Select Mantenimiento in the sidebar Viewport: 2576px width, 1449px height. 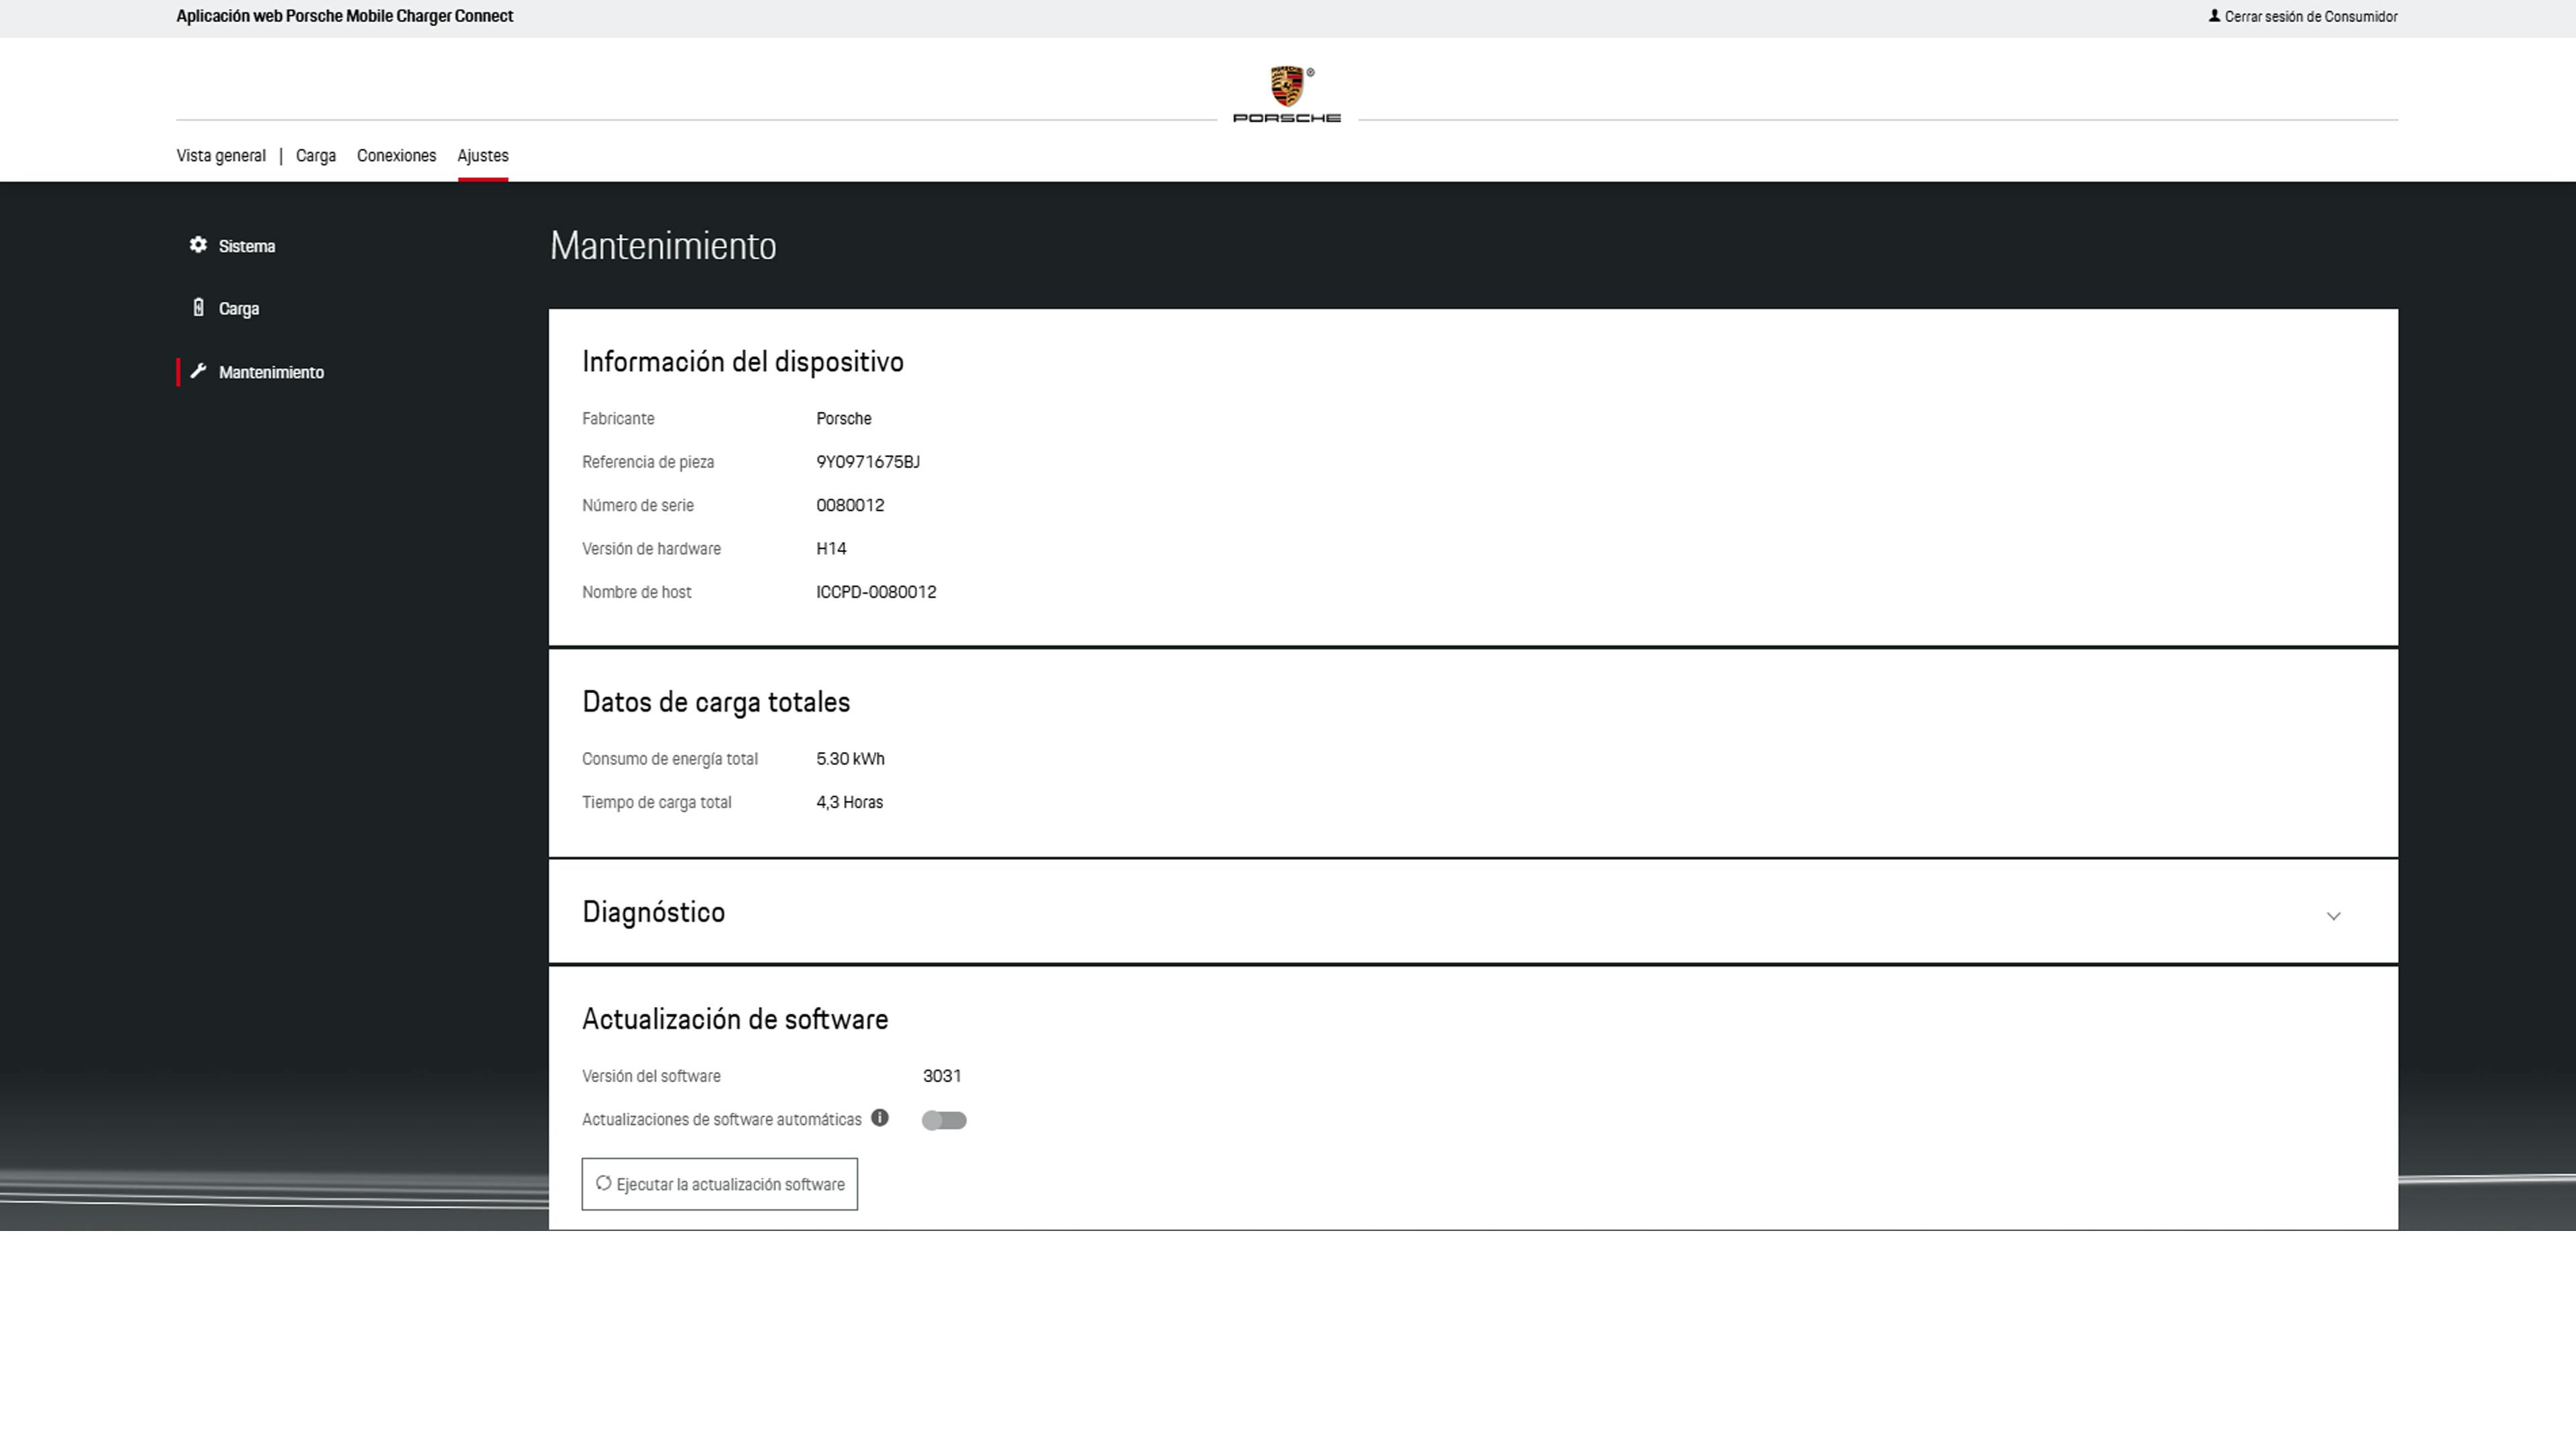[x=271, y=372]
